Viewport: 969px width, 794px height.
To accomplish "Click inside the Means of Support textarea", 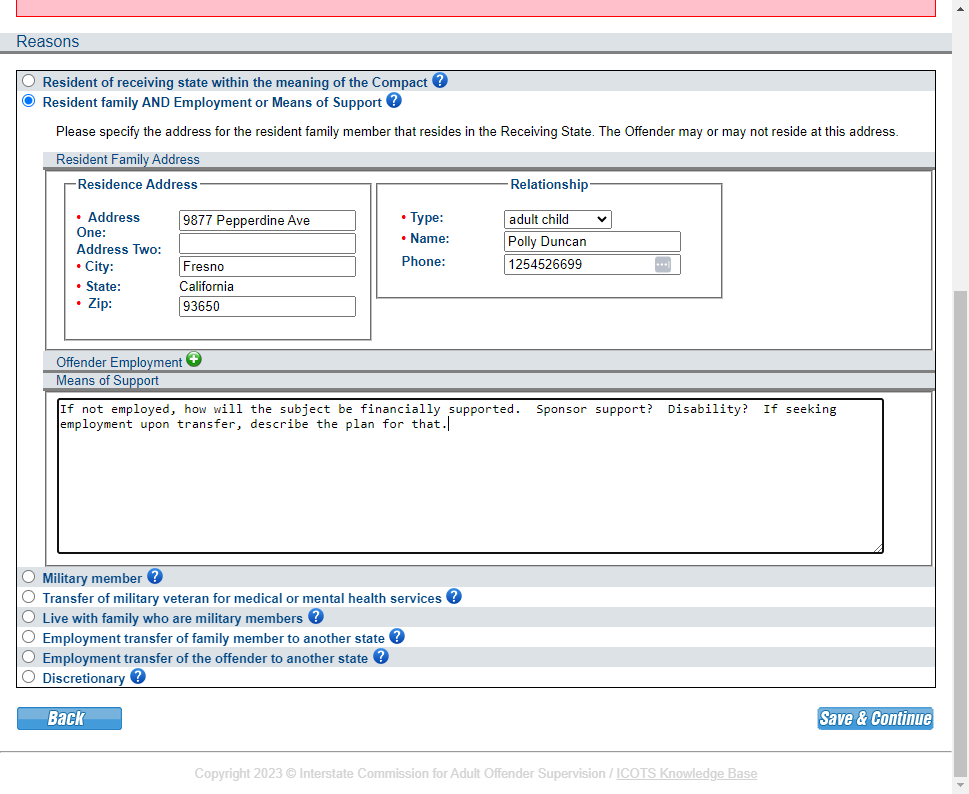I will pyautogui.click(x=470, y=476).
